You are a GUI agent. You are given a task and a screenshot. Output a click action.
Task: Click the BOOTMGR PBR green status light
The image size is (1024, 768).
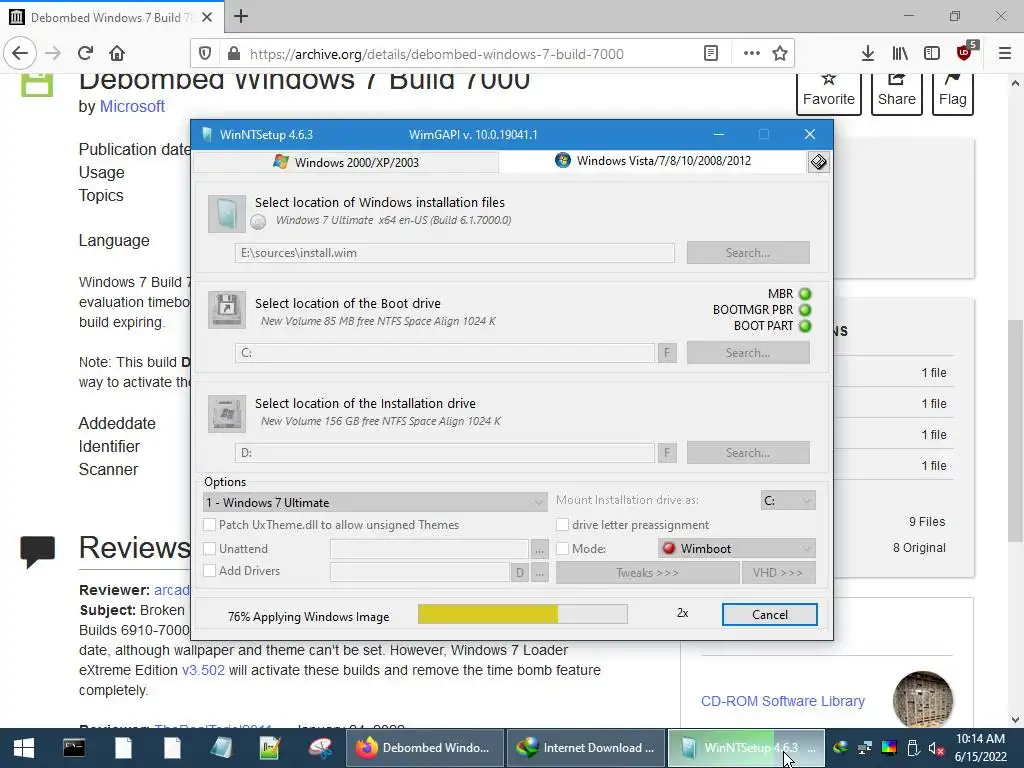pyautogui.click(x=805, y=310)
